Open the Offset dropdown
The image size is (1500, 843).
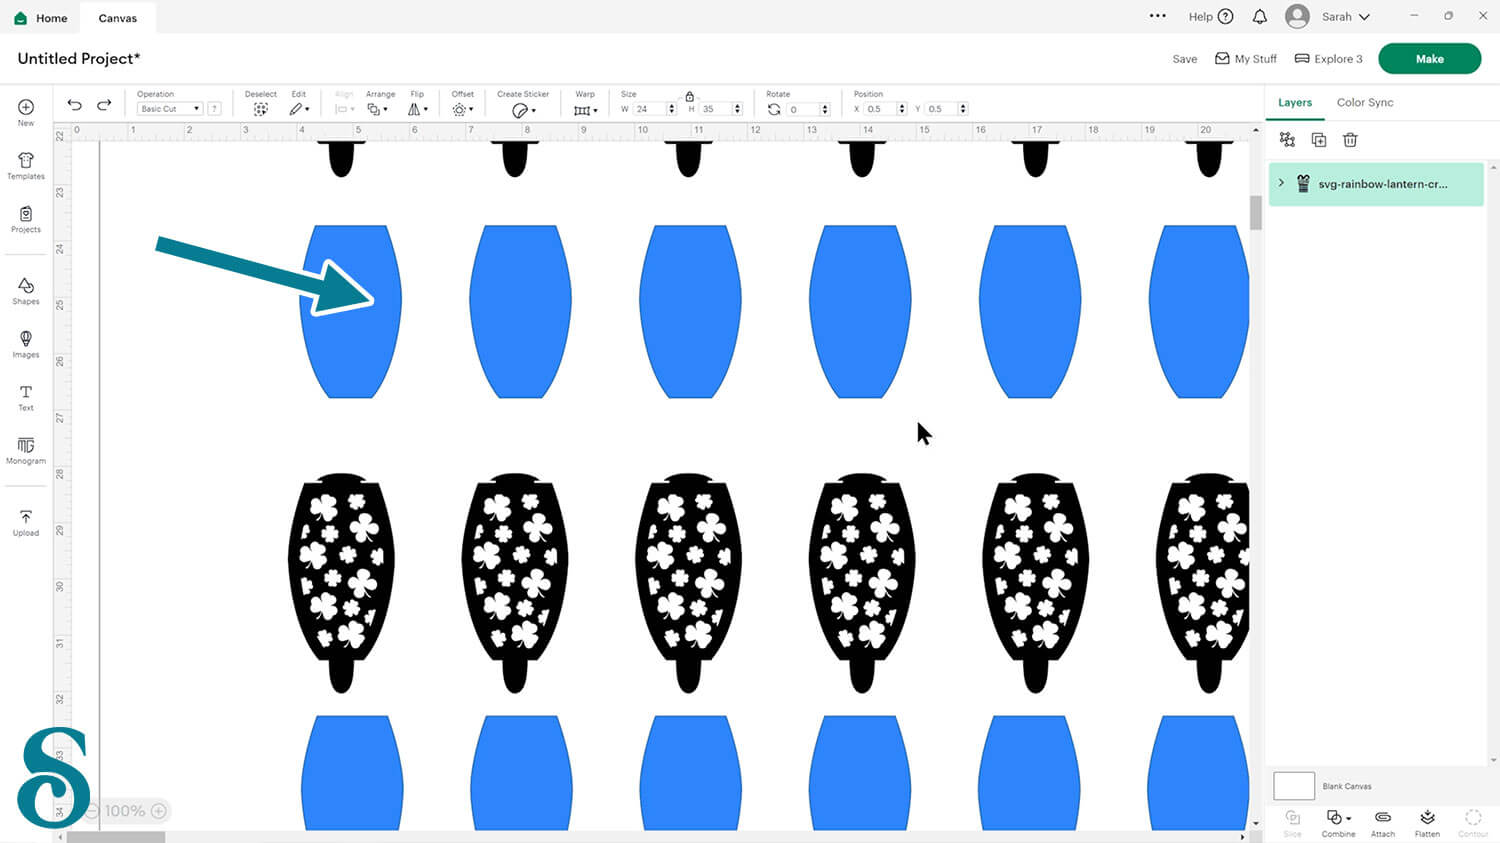(462, 109)
